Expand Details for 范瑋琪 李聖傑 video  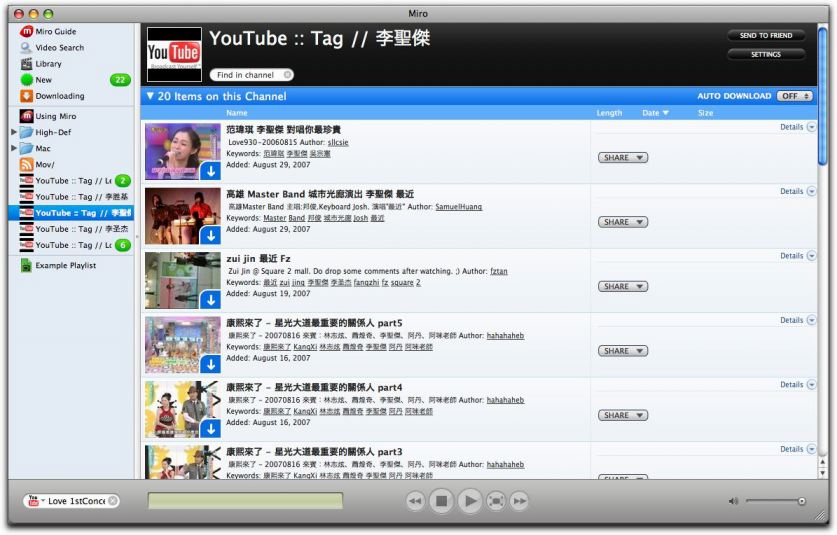coord(797,127)
